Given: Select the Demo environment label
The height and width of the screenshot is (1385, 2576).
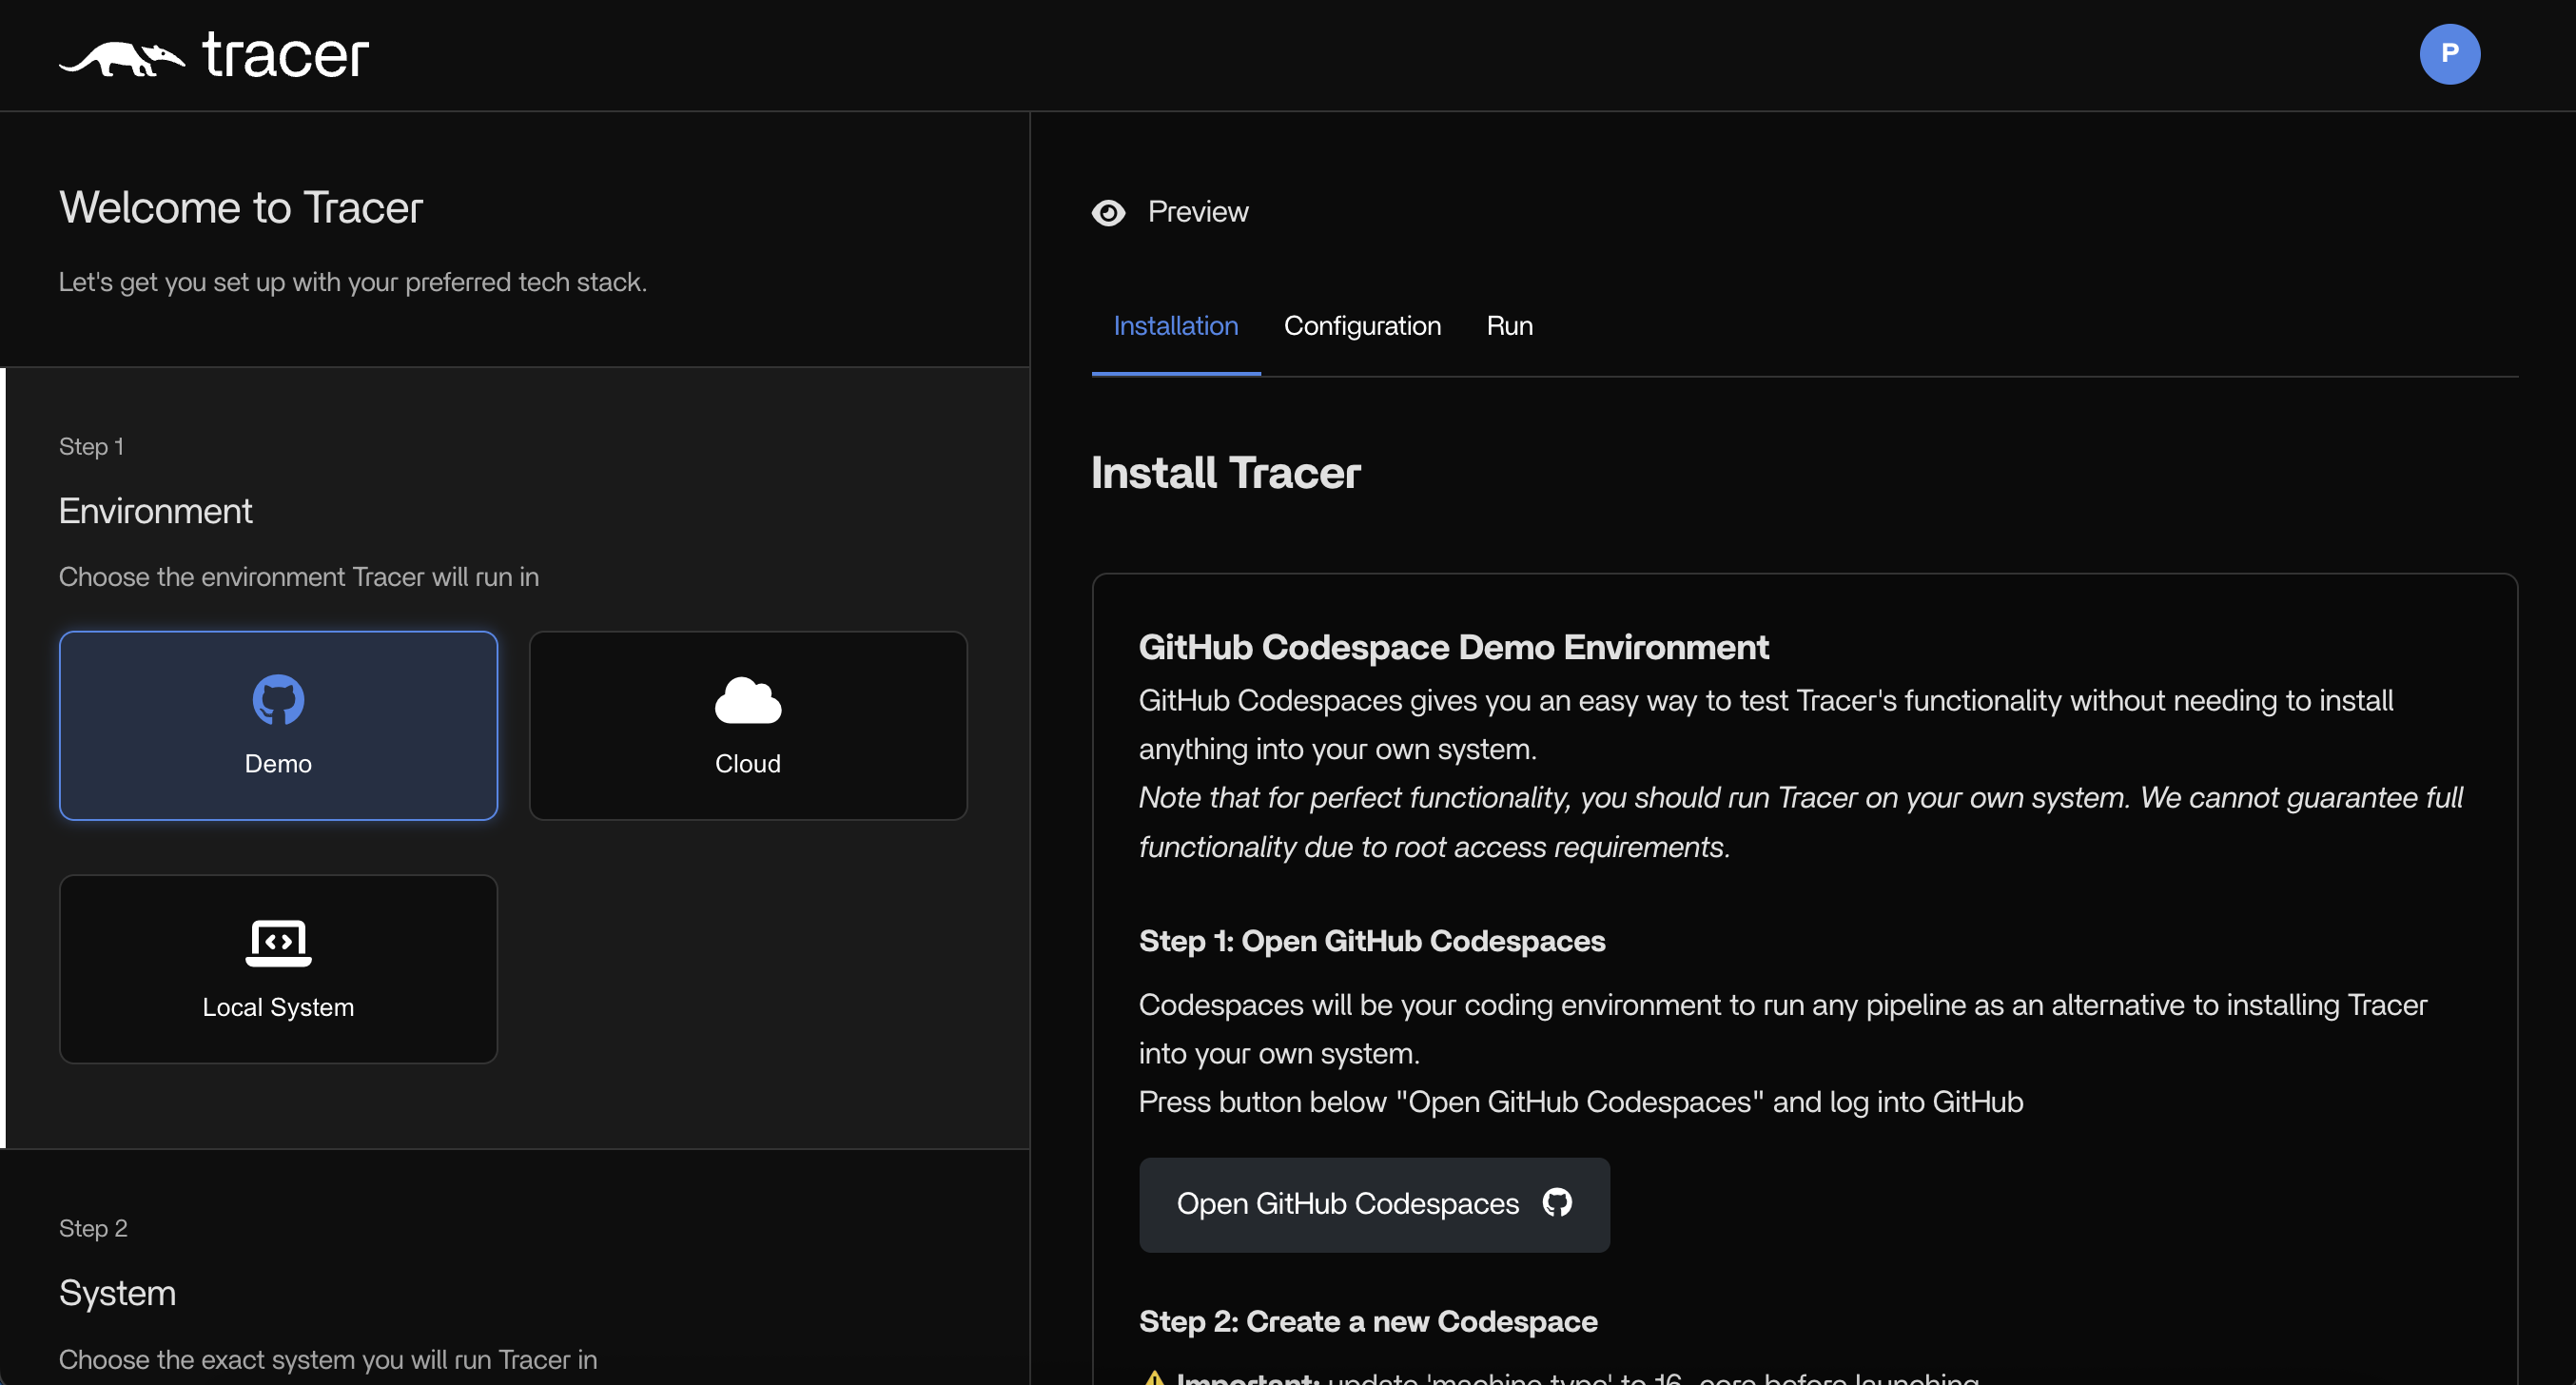Looking at the screenshot, I should [278, 764].
